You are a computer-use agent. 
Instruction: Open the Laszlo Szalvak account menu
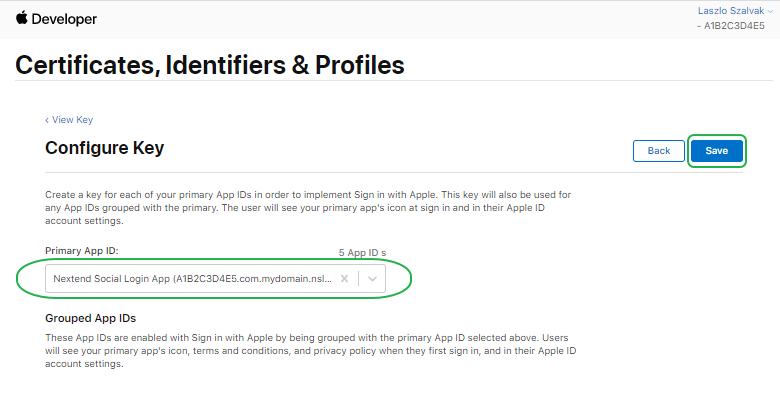click(x=734, y=10)
